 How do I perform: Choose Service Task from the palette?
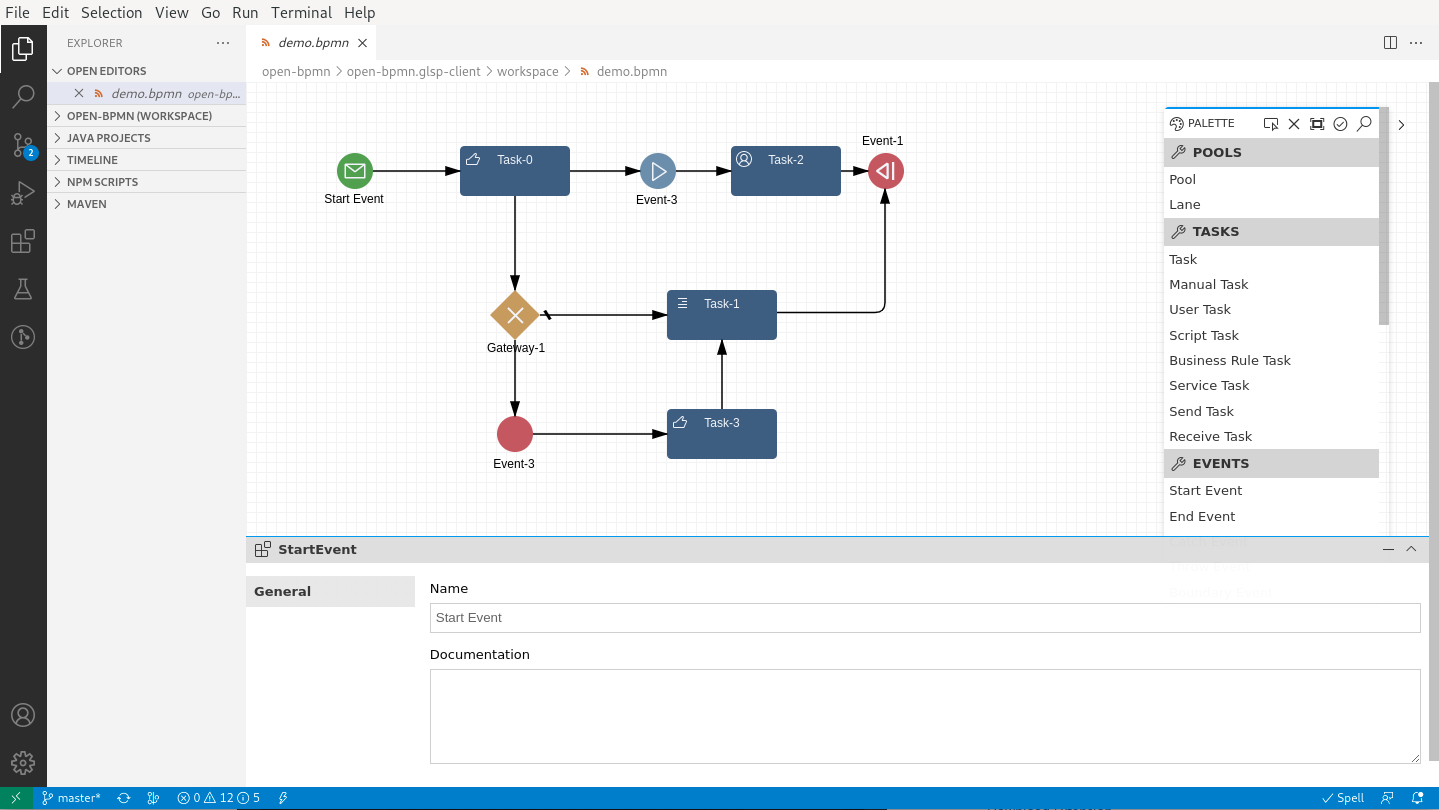(x=1209, y=386)
